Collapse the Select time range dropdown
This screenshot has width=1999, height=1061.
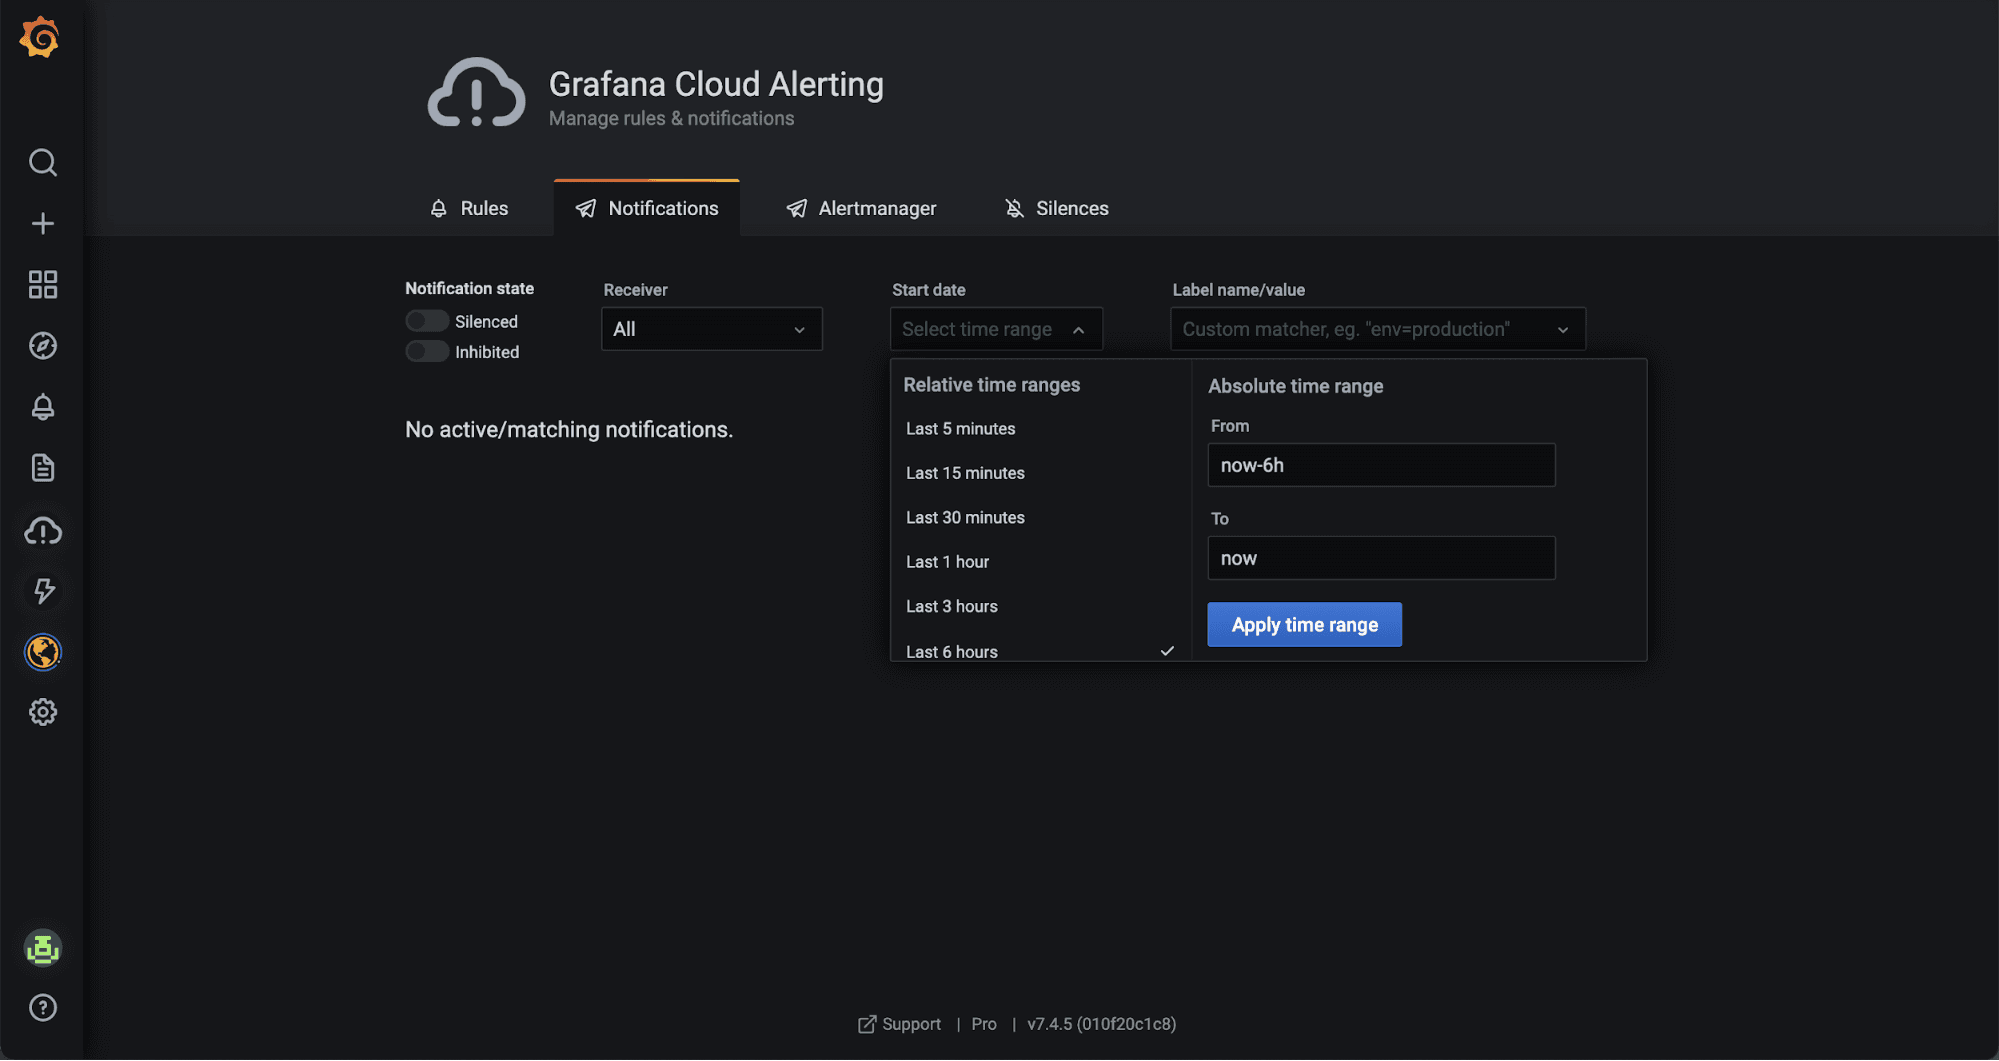click(x=995, y=329)
